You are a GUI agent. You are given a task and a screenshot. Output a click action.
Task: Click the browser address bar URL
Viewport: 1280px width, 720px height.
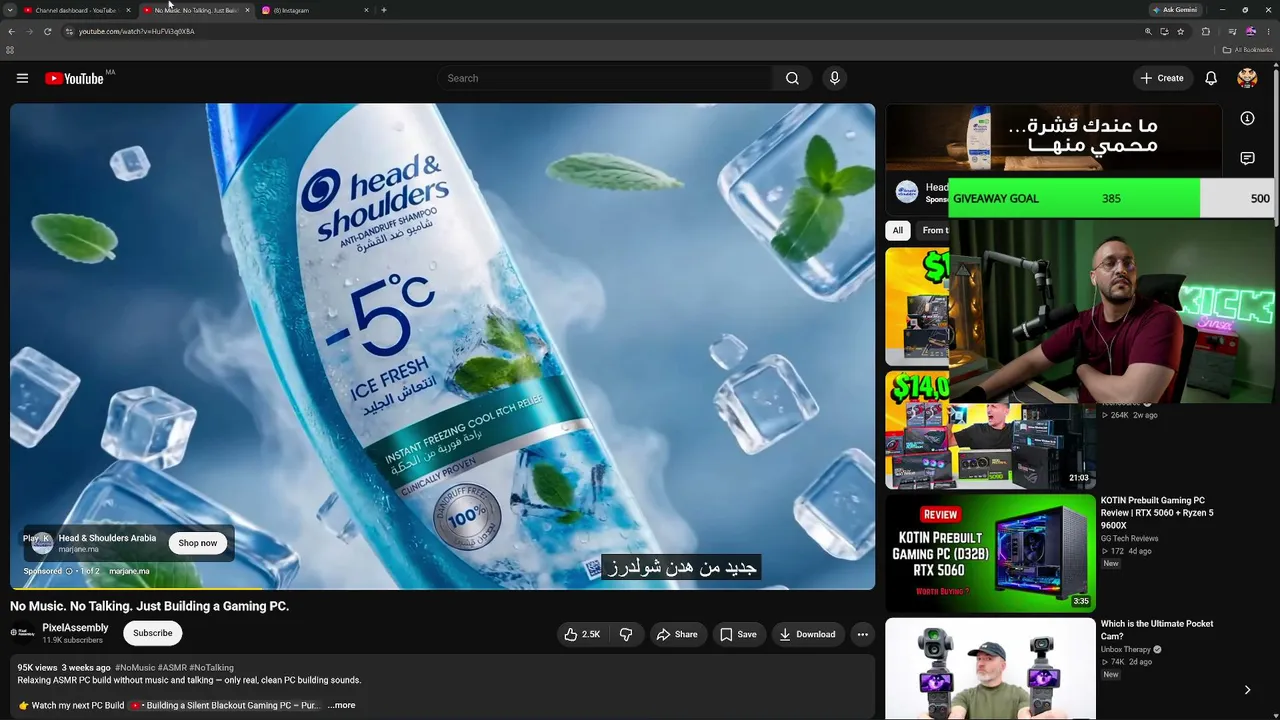click(x=136, y=31)
